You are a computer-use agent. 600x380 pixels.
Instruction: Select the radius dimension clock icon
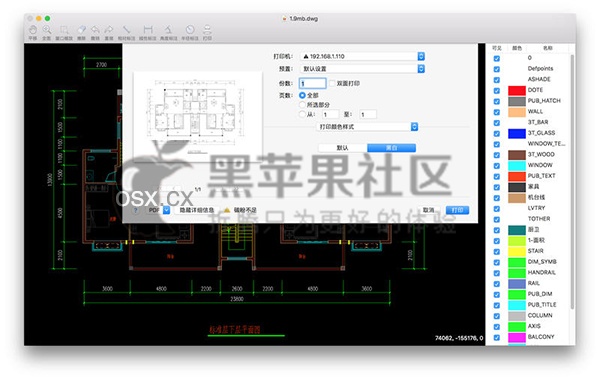click(x=190, y=30)
